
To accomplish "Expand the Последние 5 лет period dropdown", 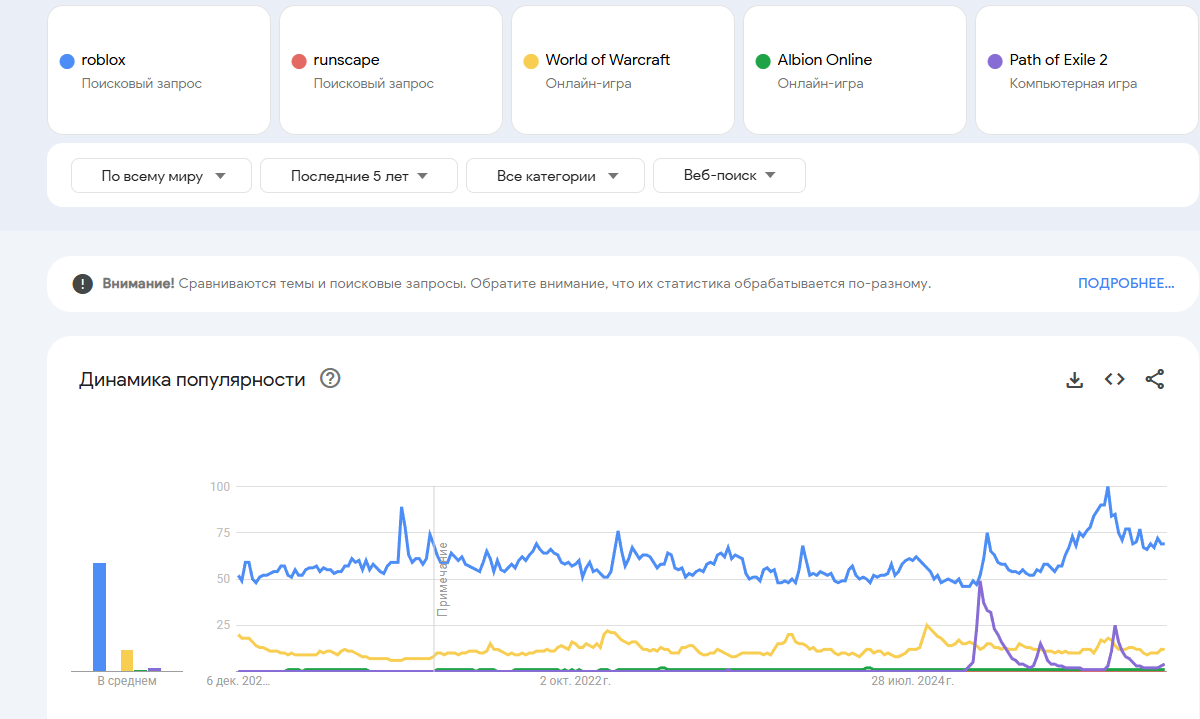I will (358, 176).
